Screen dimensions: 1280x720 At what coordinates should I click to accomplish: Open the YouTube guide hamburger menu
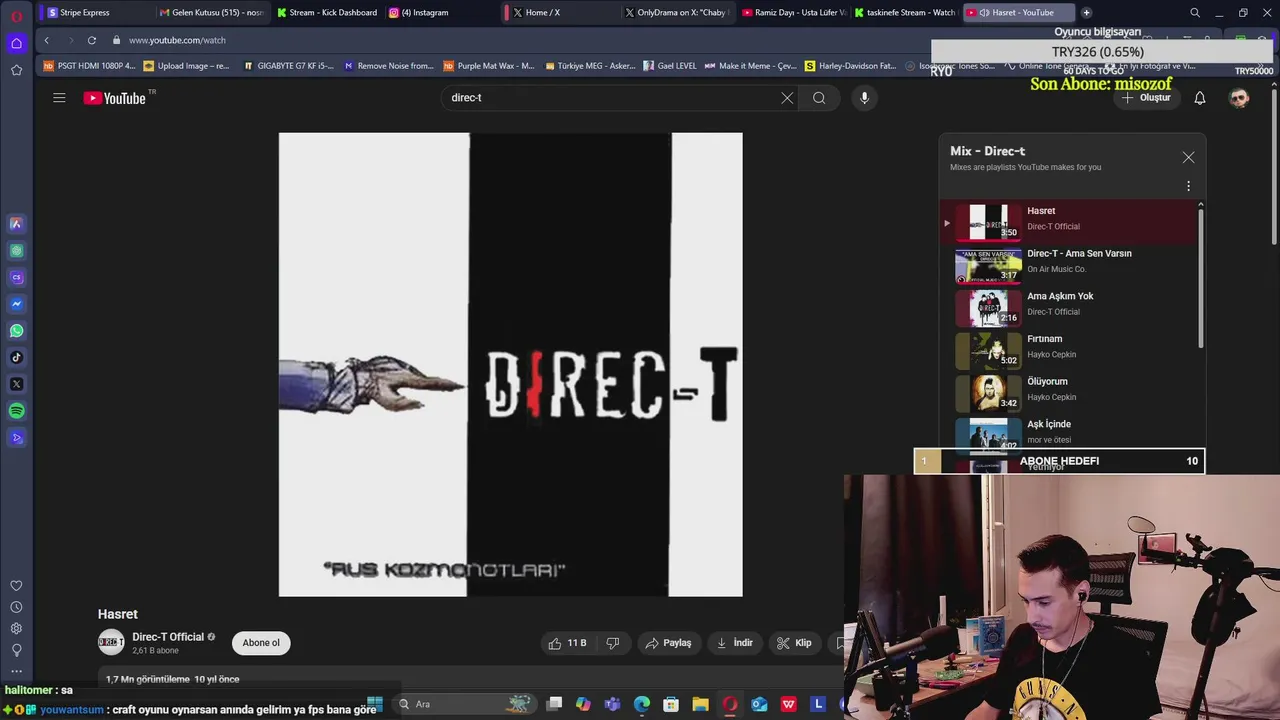point(59,98)
